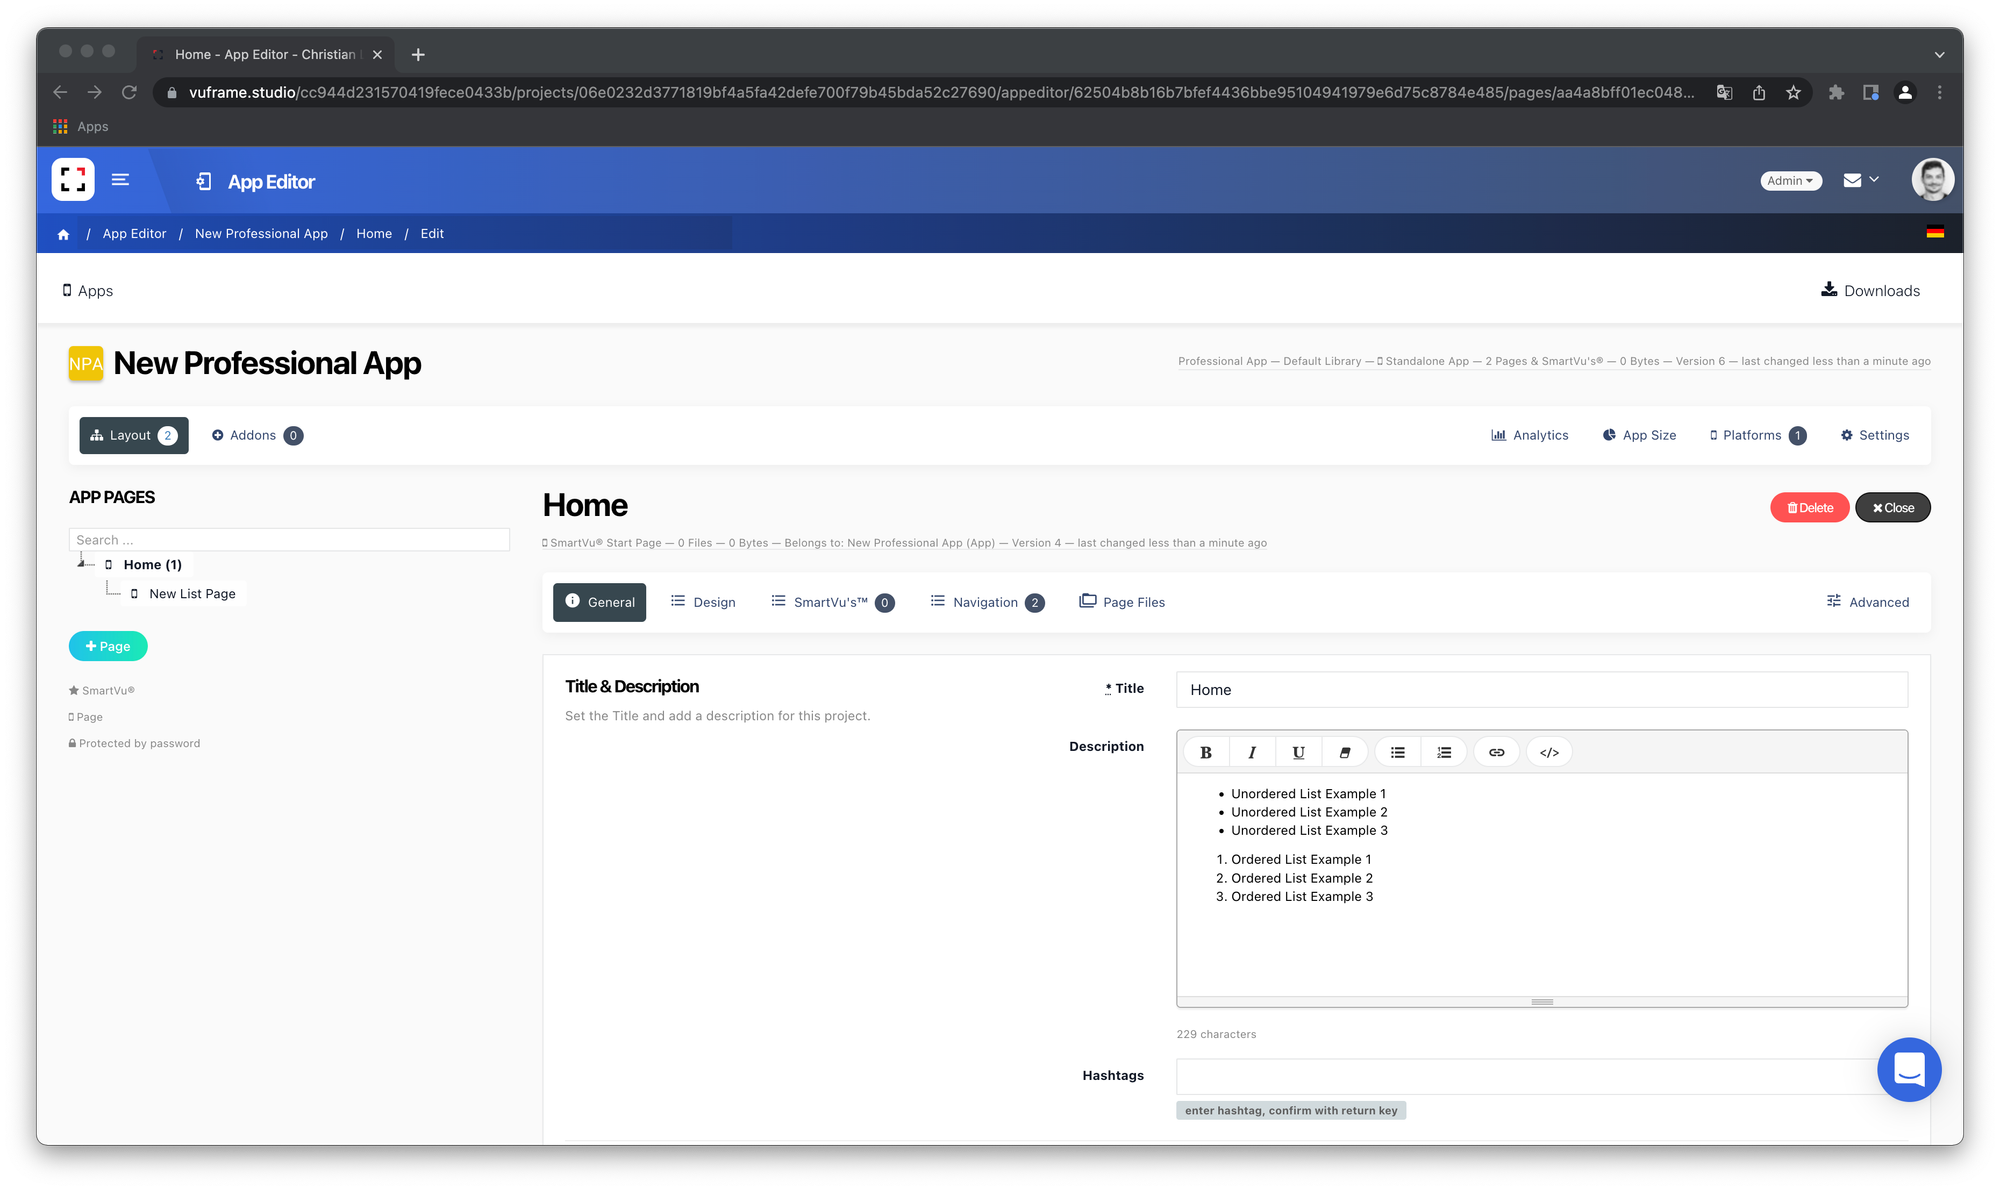Open the browser side panel icon

[x=1870, y=92]
